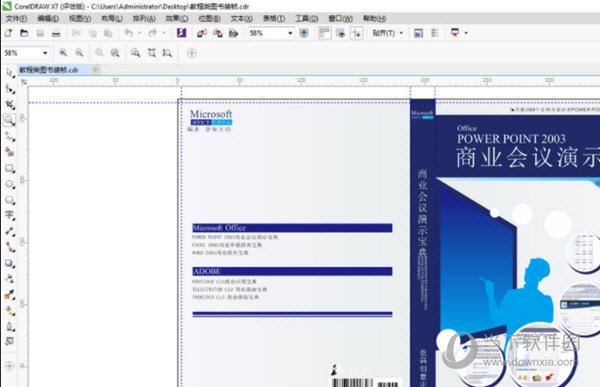Open the 58% zoom level dropdown in standard toolbar
The image size is (600, 387).
pyautogui.click(x=290, y=33)
